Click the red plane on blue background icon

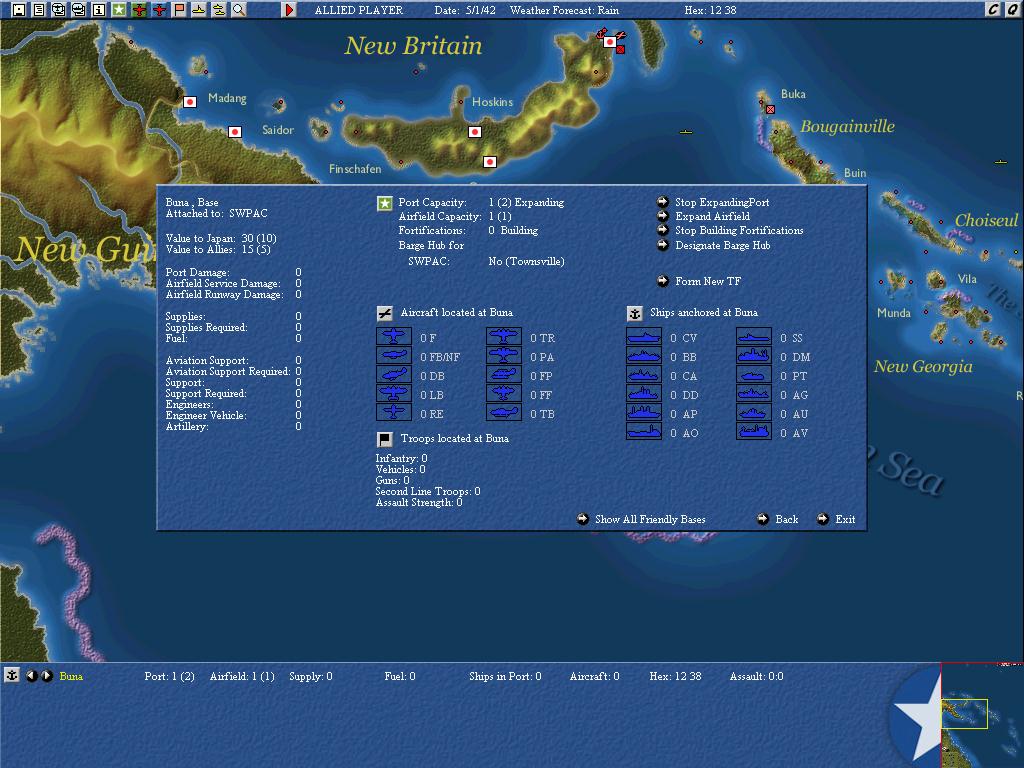159,10
